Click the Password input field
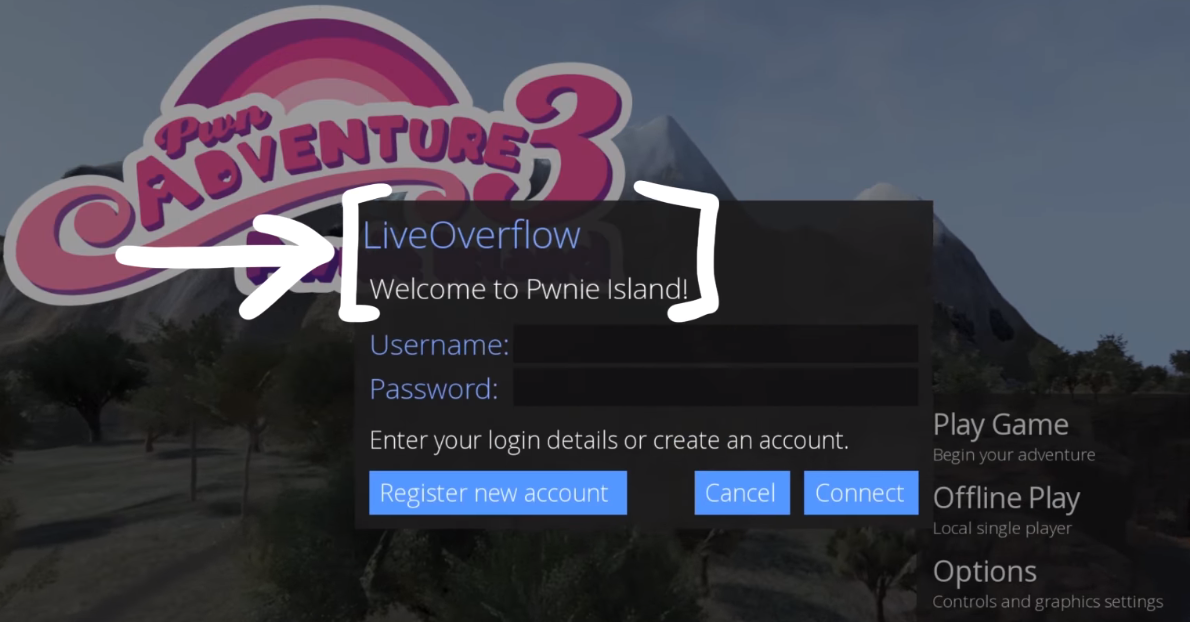 716,388
